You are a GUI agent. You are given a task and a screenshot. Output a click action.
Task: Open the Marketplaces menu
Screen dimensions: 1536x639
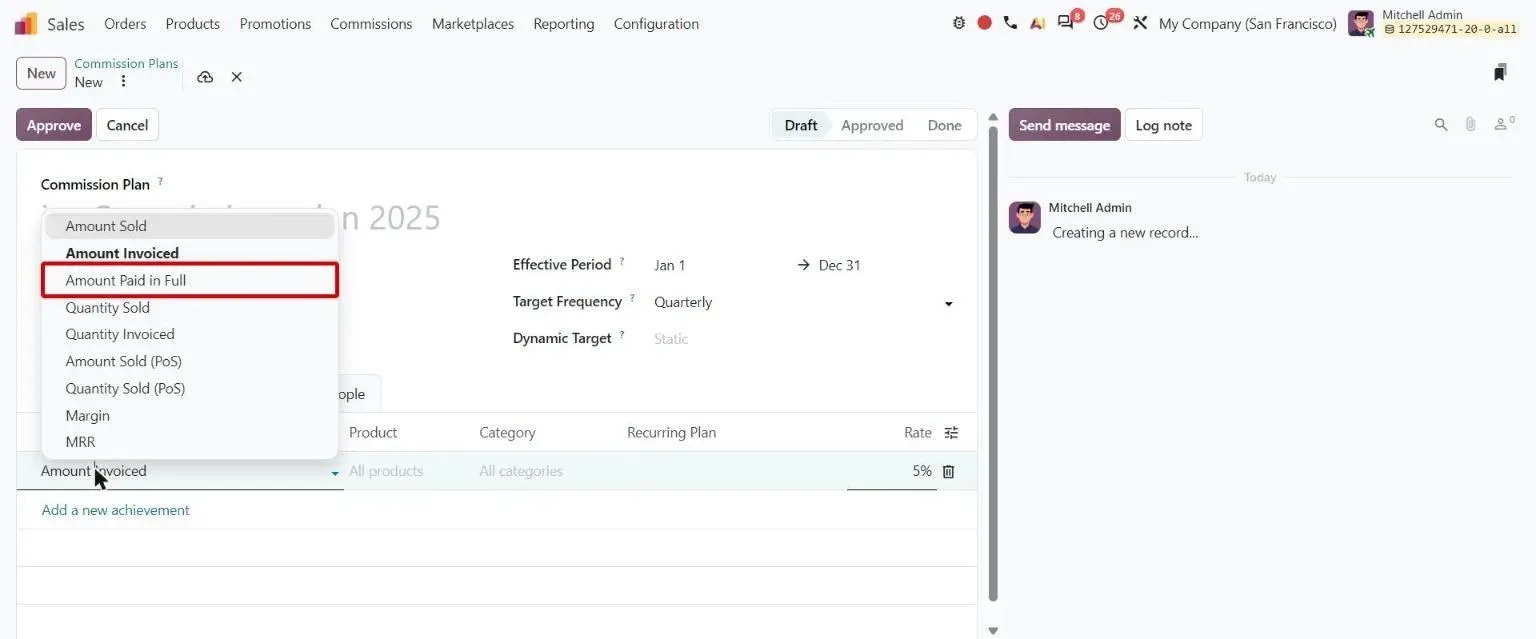pos(473,23)
